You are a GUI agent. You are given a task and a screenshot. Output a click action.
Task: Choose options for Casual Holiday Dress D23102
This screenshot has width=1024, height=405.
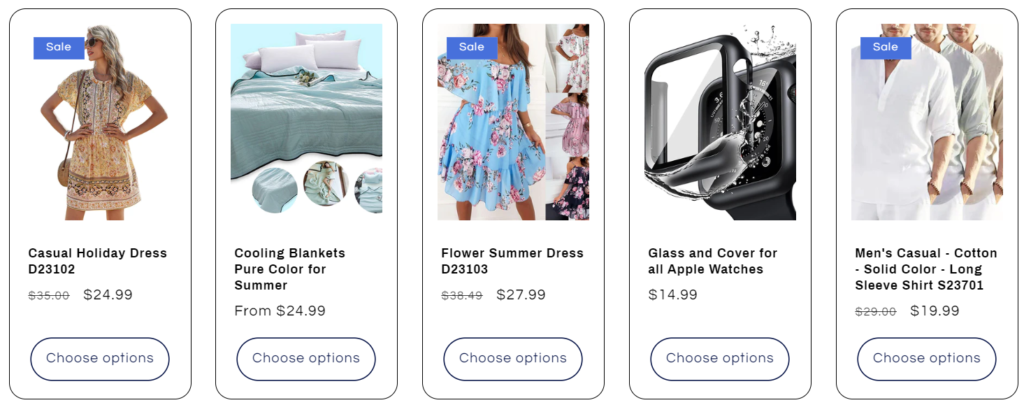click(100, 359)
